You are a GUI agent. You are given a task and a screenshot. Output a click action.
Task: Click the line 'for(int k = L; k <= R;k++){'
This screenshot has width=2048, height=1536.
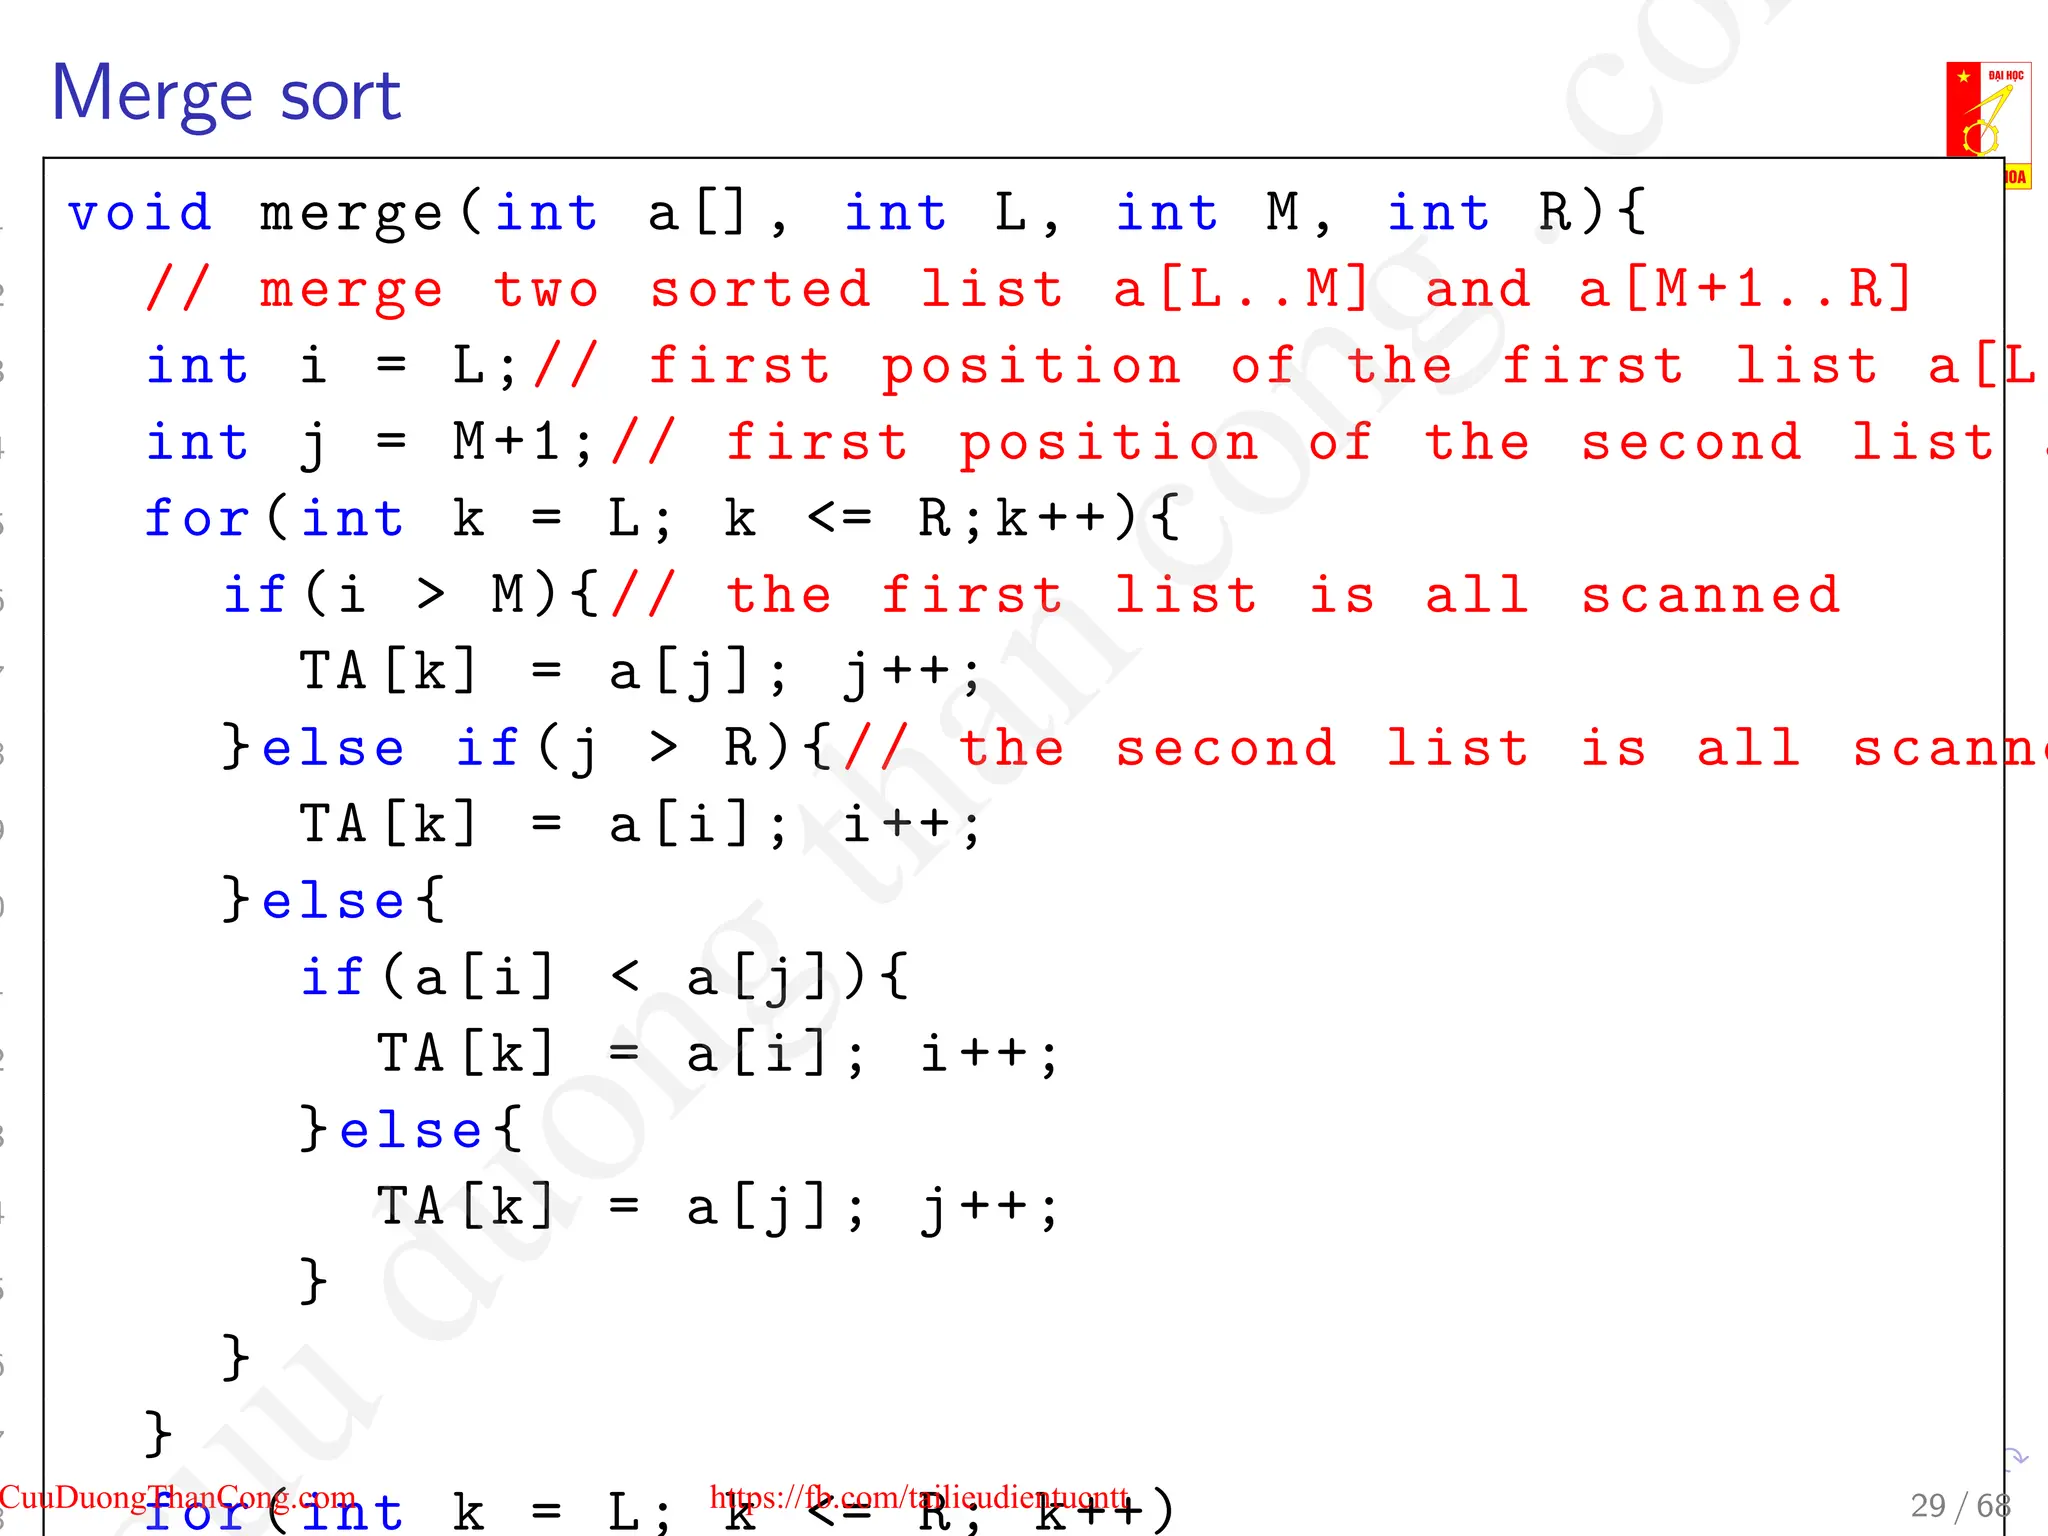click(662, 519)
